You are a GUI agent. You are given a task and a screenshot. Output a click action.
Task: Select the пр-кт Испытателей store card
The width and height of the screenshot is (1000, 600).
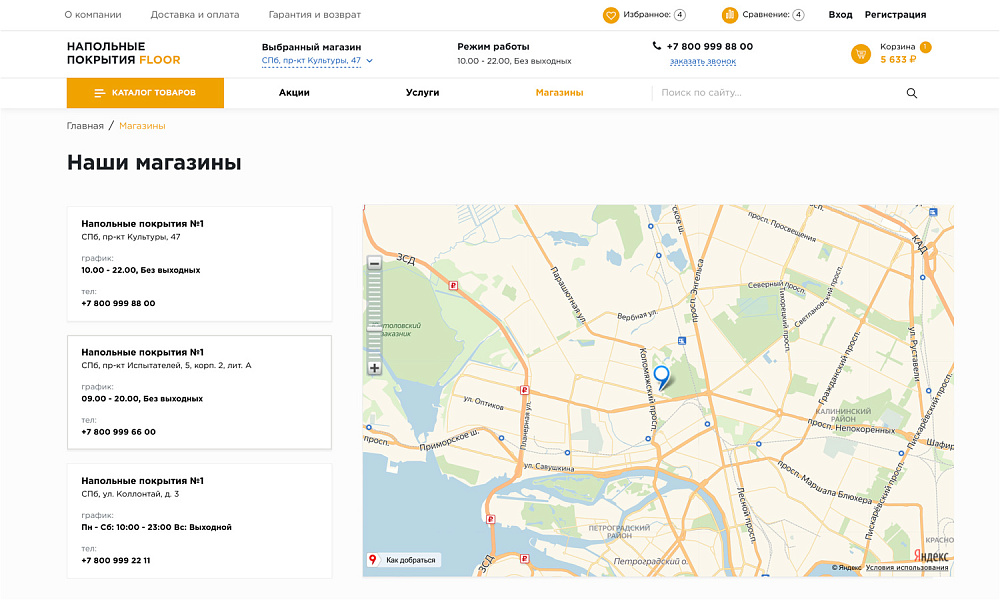(199, 392)
